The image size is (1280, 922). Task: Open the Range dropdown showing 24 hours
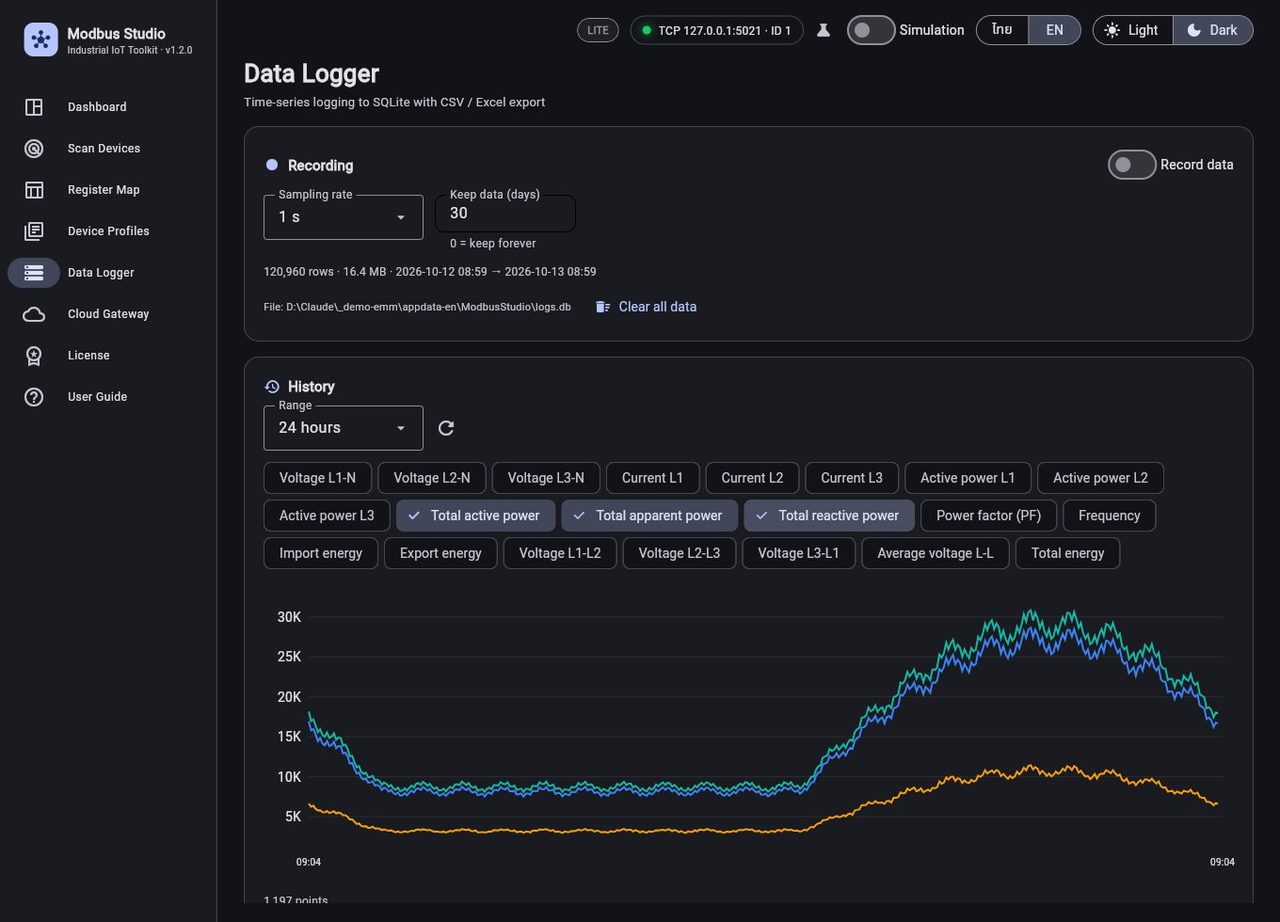click(x=343, y=428)
